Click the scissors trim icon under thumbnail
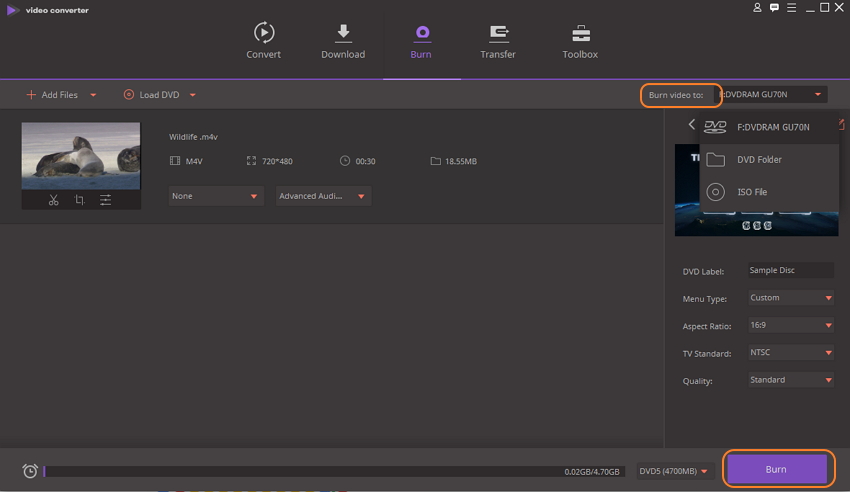The width and height of the screenshot is (850, 492). pyautogui.click(x=54, y=200)
